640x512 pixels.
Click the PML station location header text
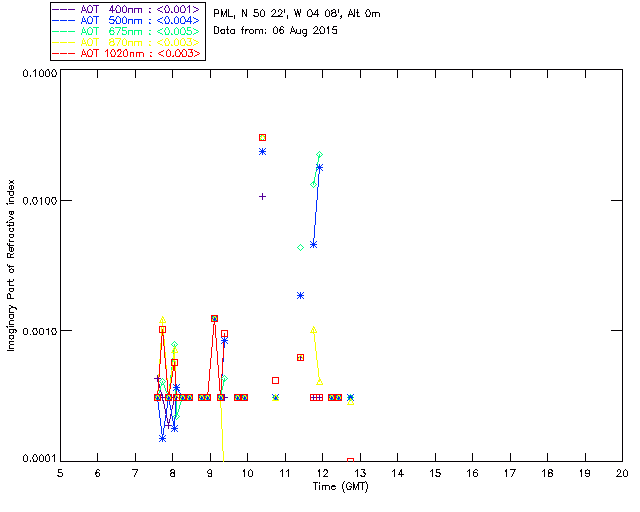point(297,14)
